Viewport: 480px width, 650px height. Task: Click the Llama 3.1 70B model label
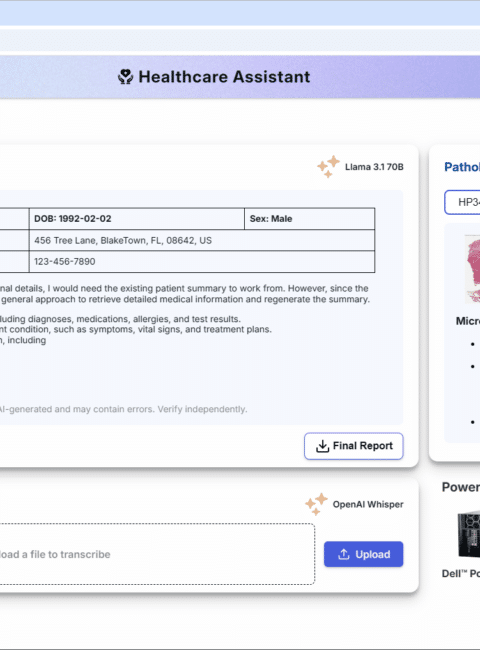(374, 167)
